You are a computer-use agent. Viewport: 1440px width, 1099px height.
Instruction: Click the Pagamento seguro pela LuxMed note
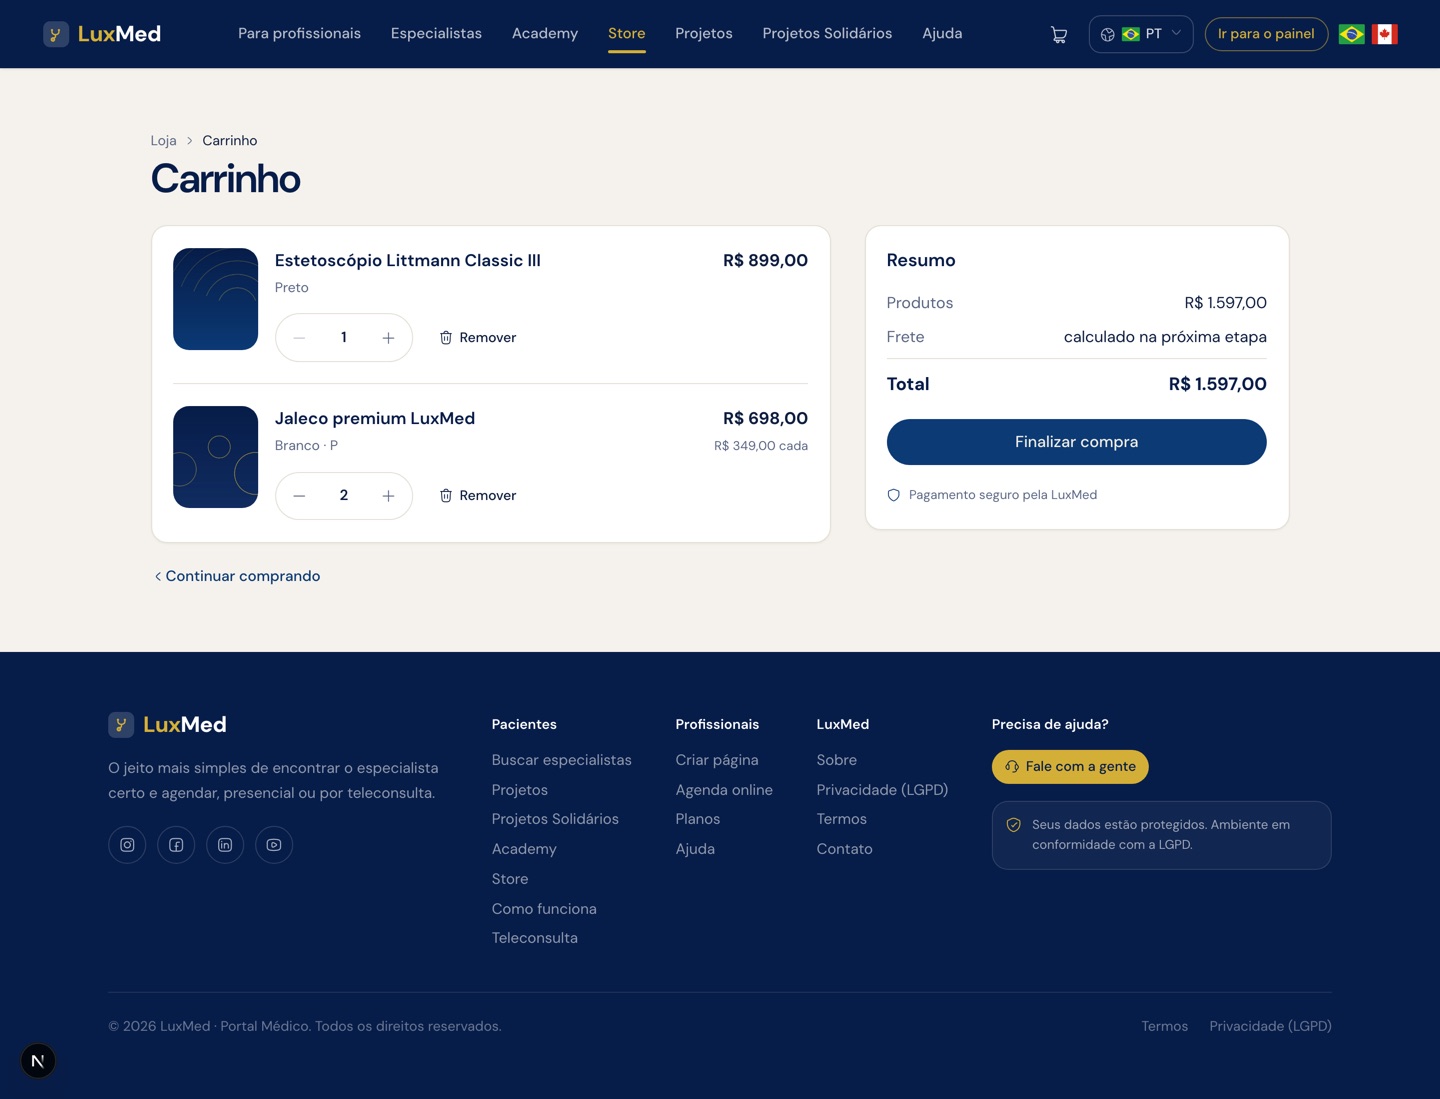992,495
